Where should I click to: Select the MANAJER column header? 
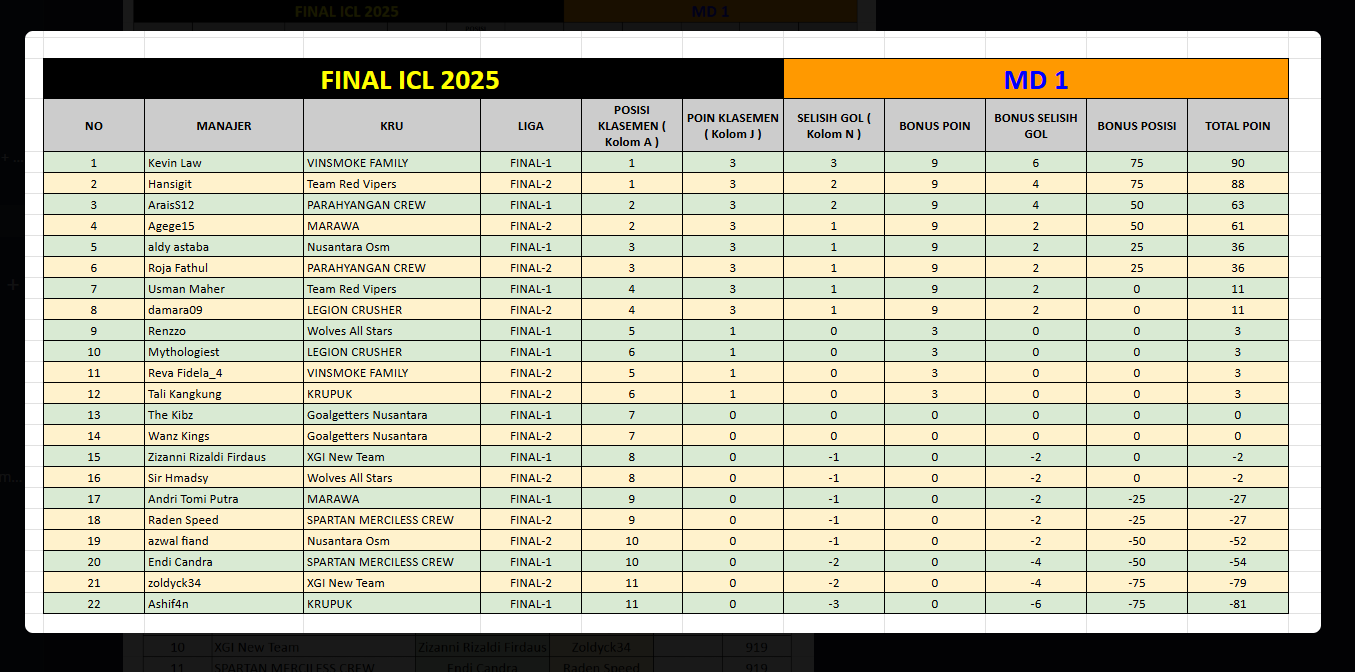[x=224, y=126]
